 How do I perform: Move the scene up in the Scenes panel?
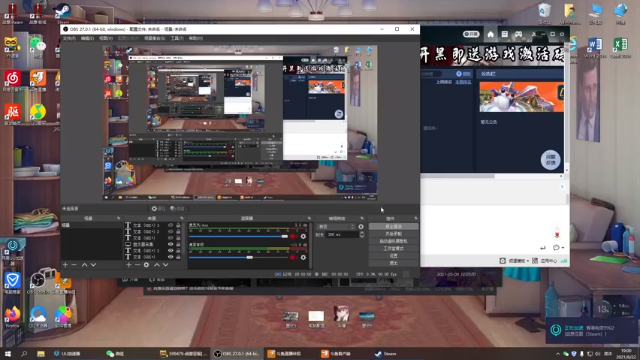(x=84, y=264)
